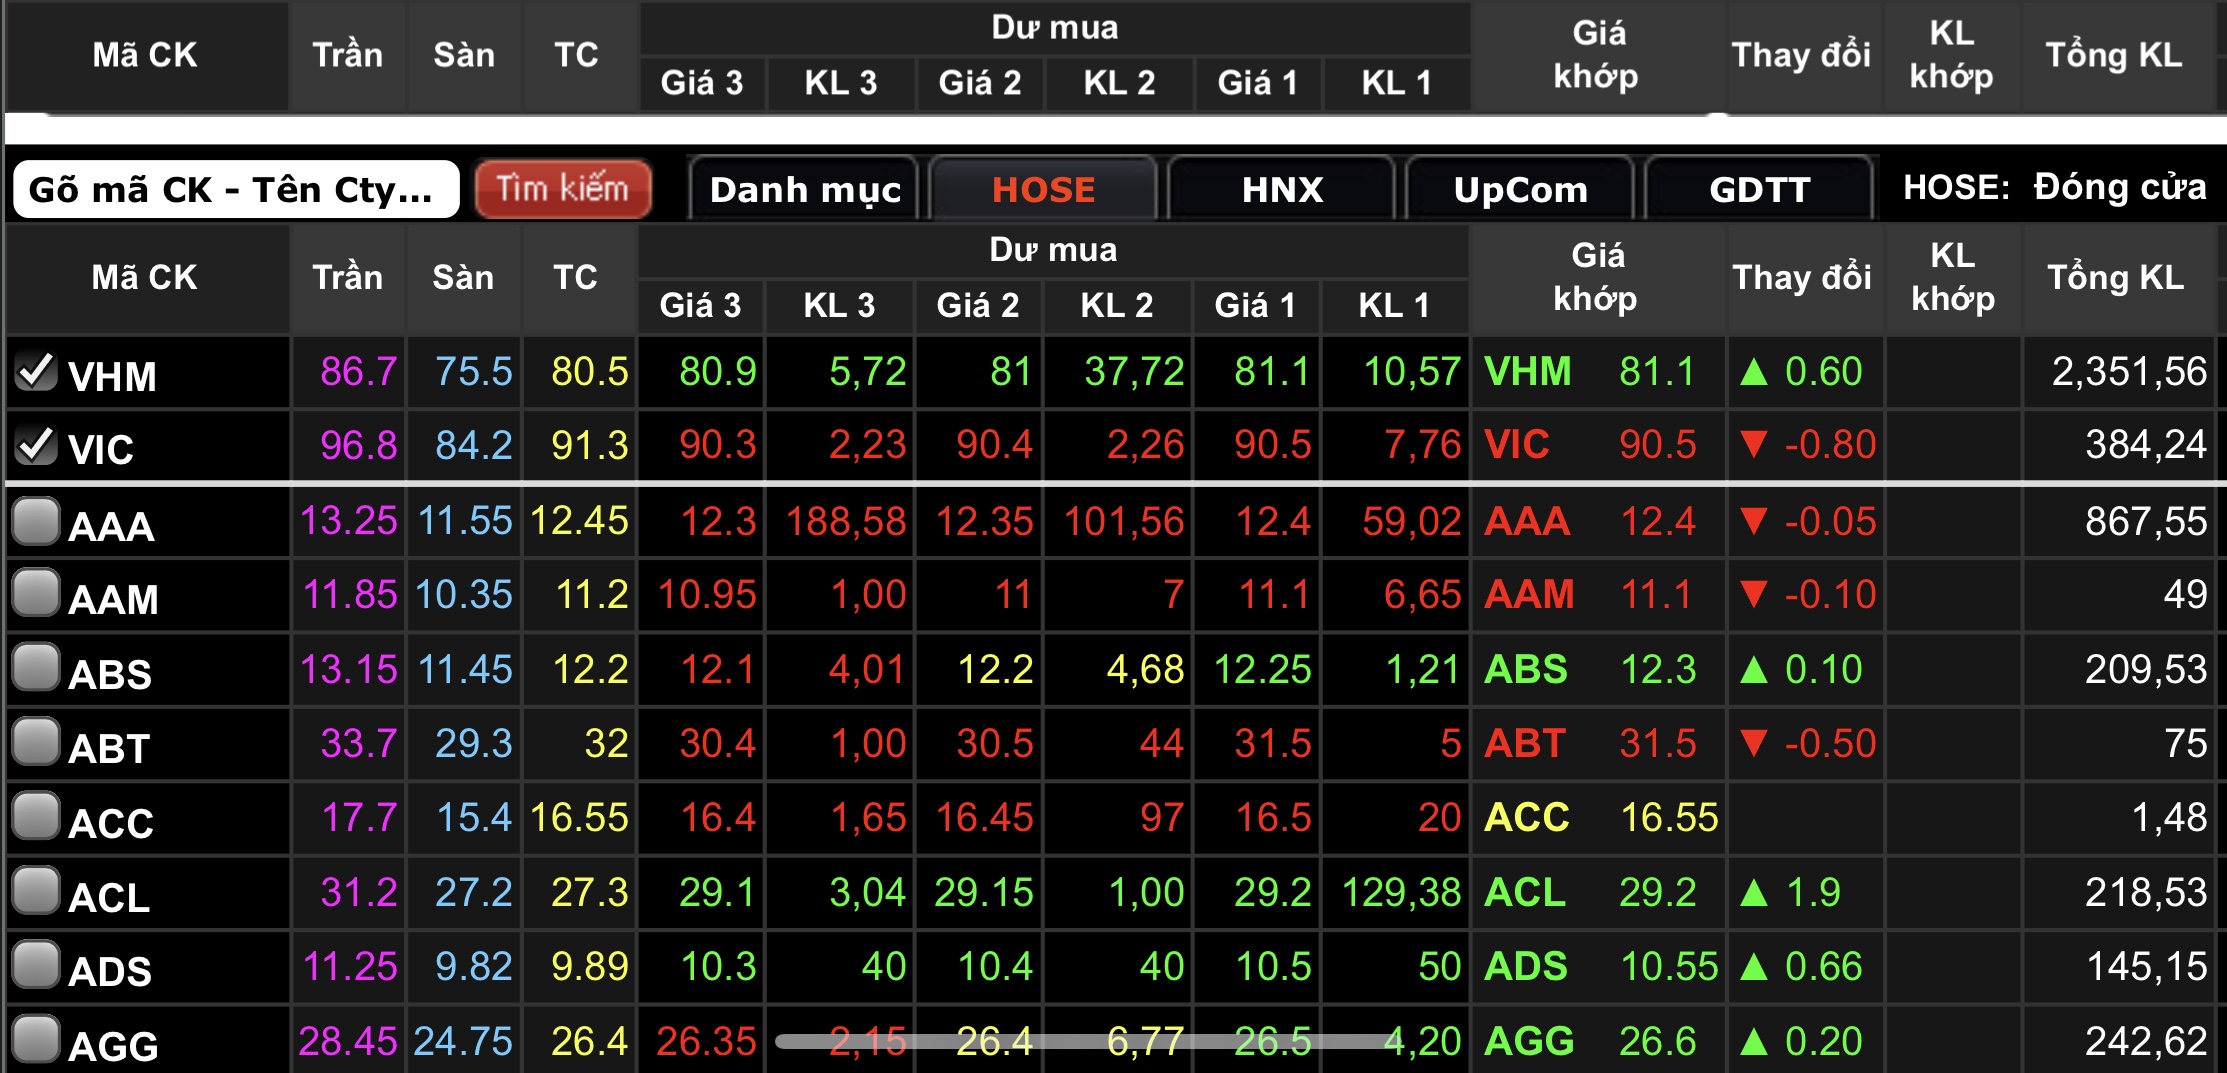Click ACC matched price 16.55
This screenshot has width=2227, height=1073.
click(x=1669, y=817)
